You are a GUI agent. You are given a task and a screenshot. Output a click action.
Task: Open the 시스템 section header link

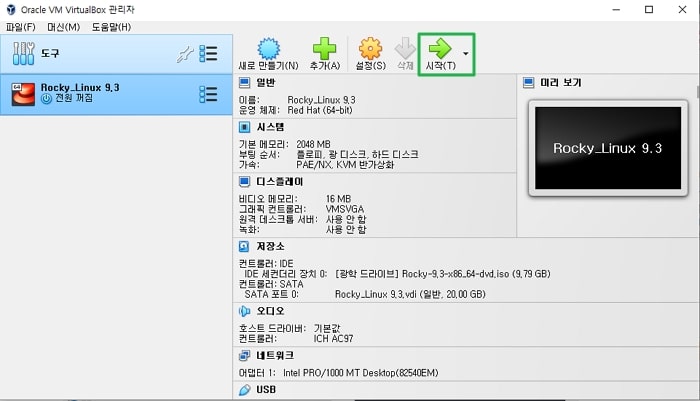point(270,127)
